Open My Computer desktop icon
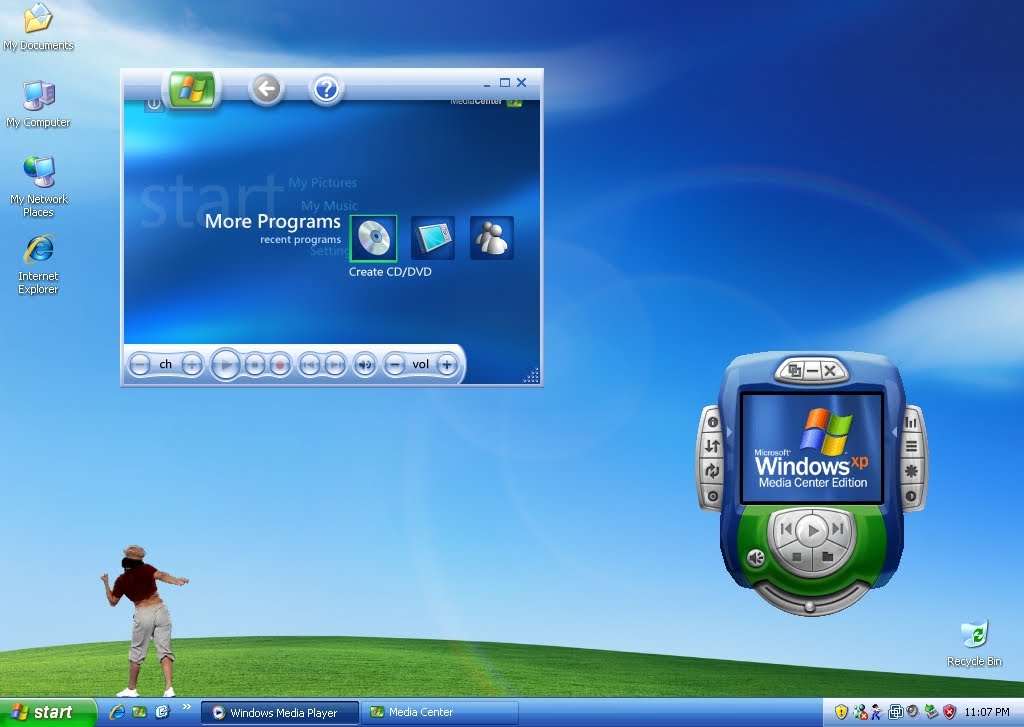 [38, 104]
